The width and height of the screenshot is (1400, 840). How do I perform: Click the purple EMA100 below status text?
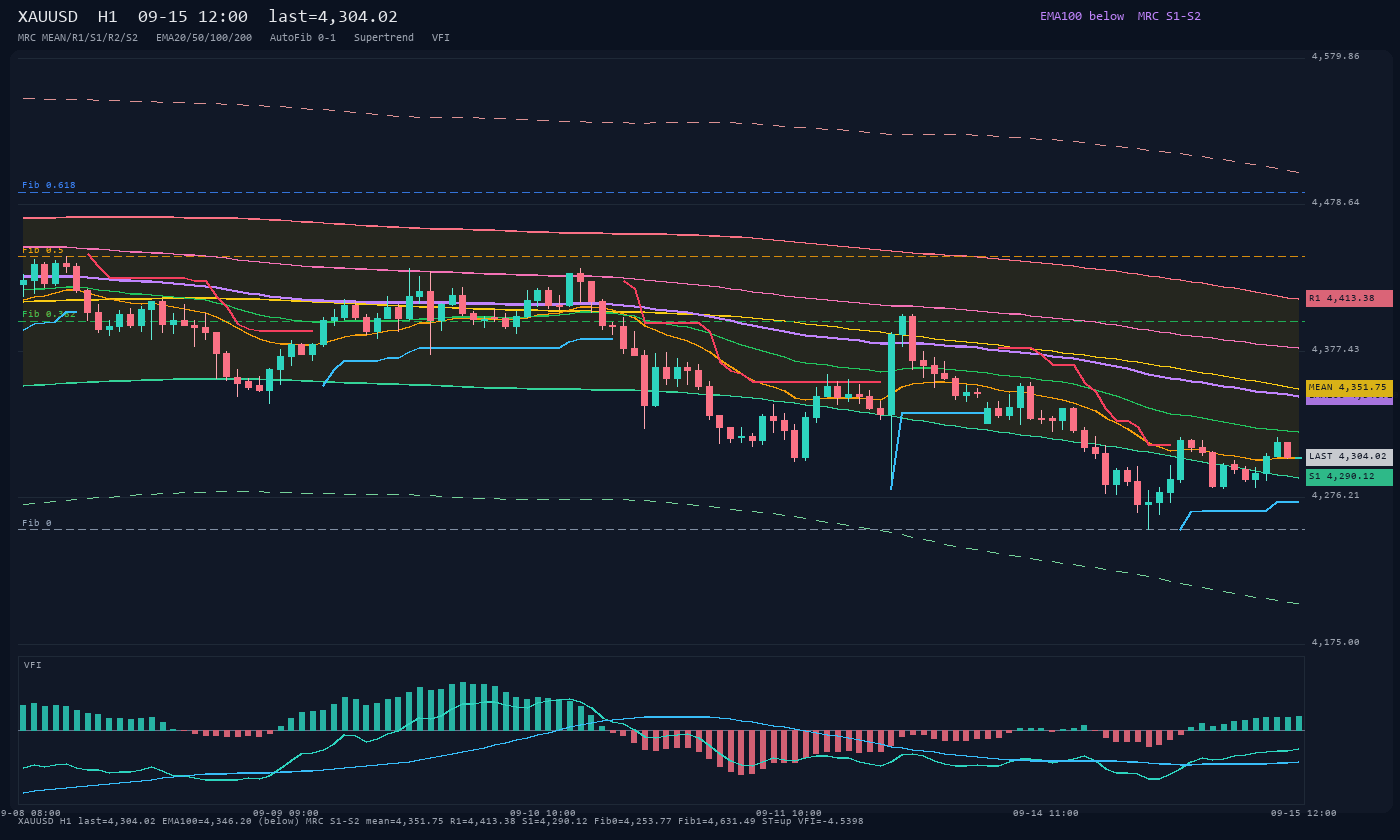(x=1082, y=16)
